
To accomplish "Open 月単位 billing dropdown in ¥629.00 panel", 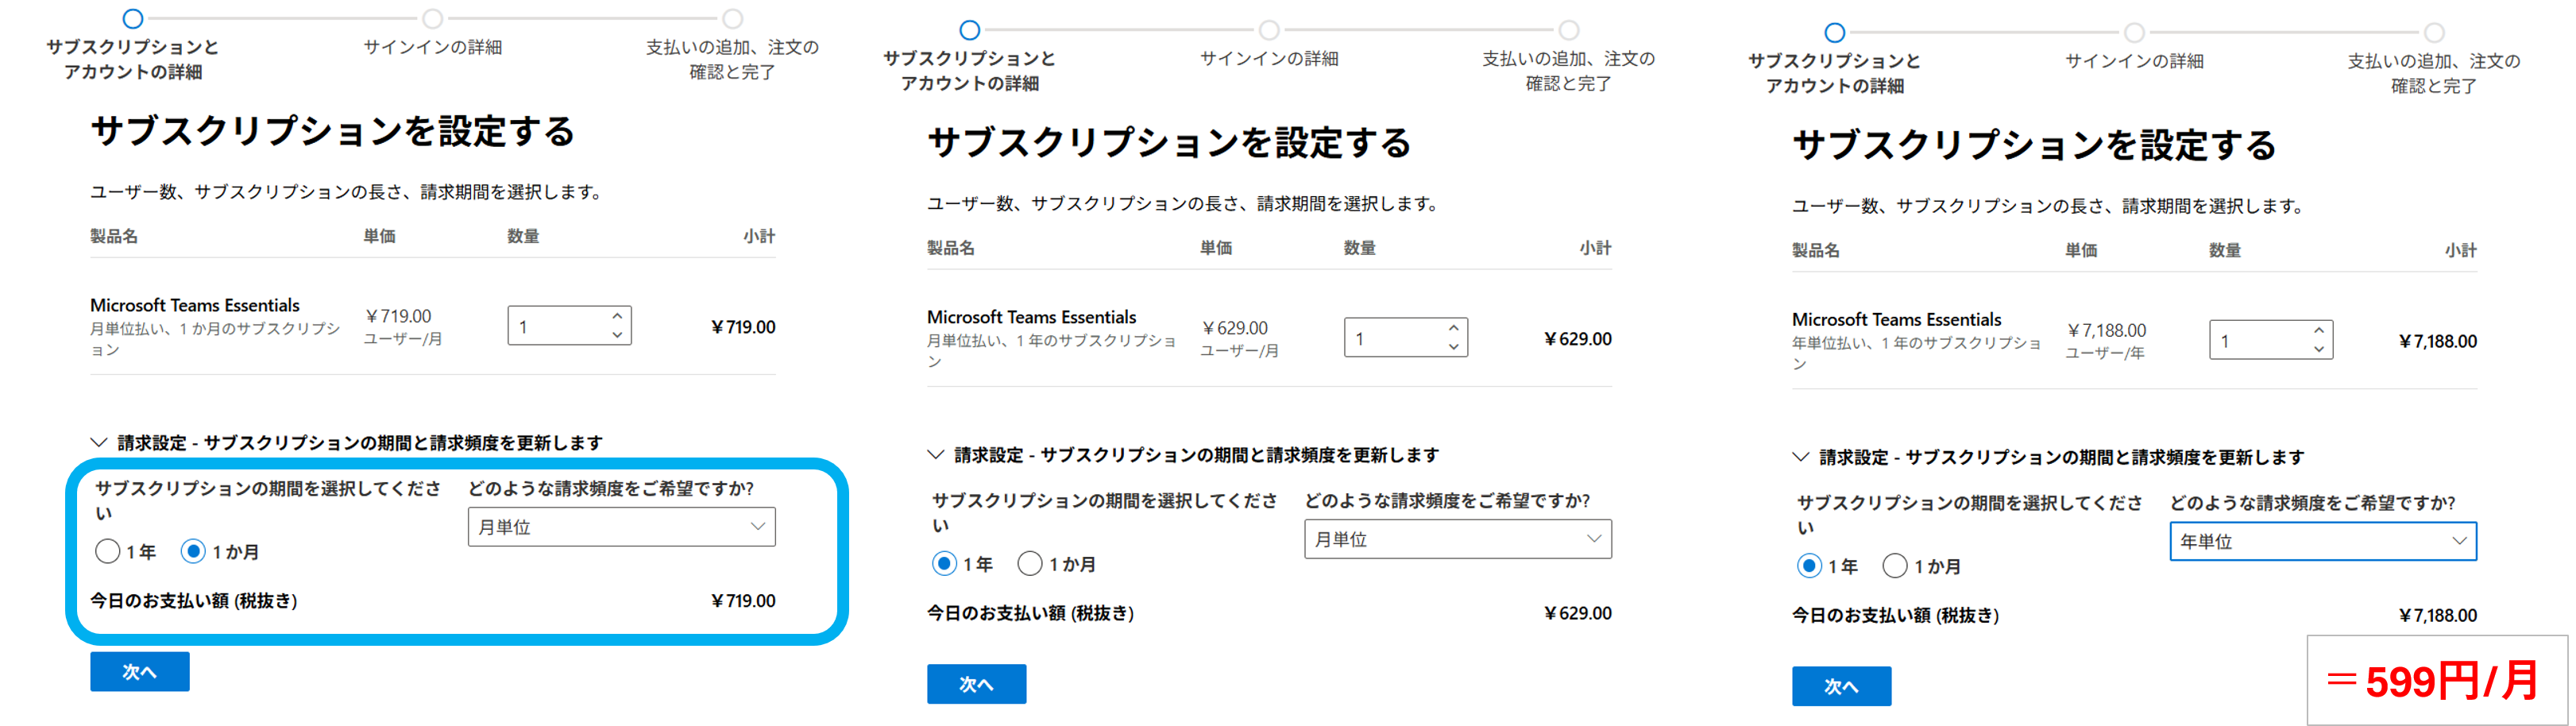I will click(x=1458, y=539).
